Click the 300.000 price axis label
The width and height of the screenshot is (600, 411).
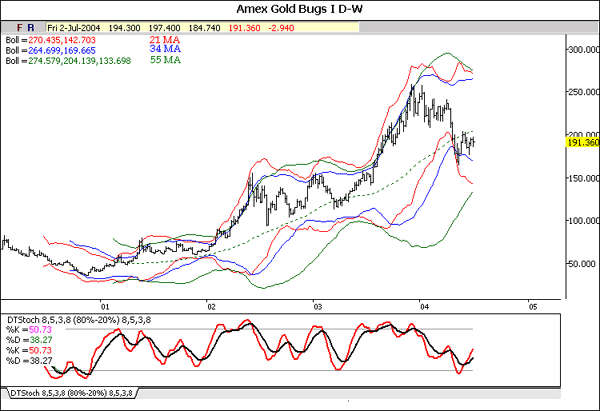[x=584, y=50]
